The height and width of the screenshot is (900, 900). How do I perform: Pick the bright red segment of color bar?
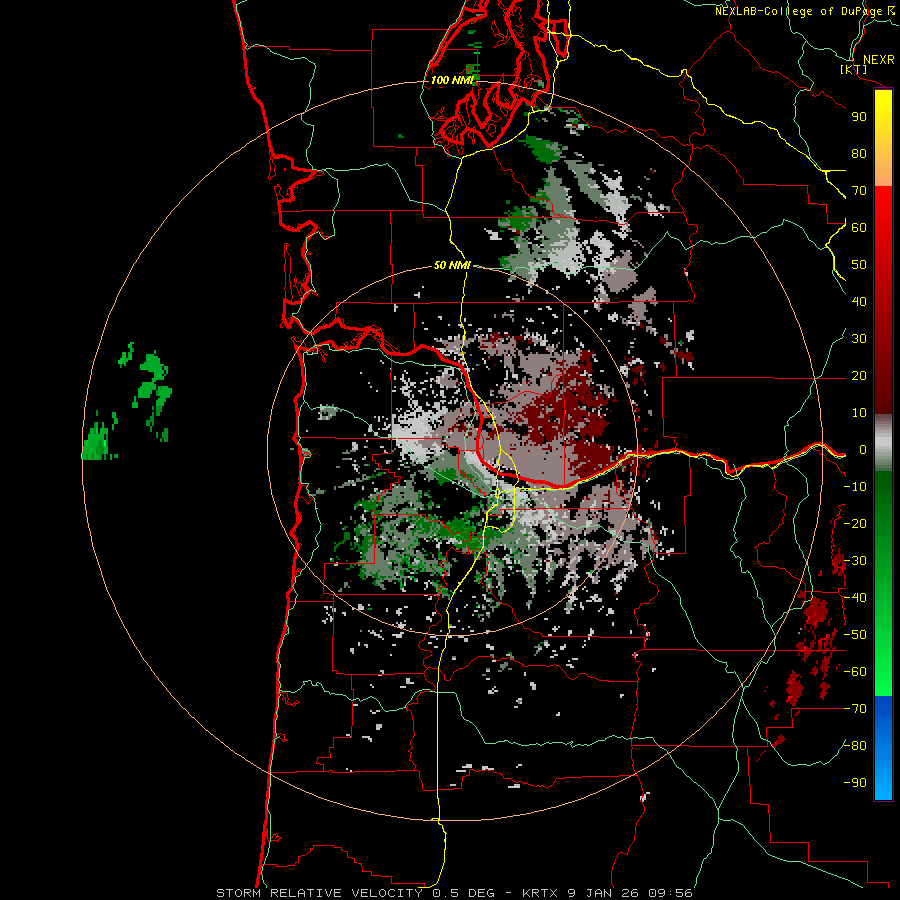pos(883,212)
